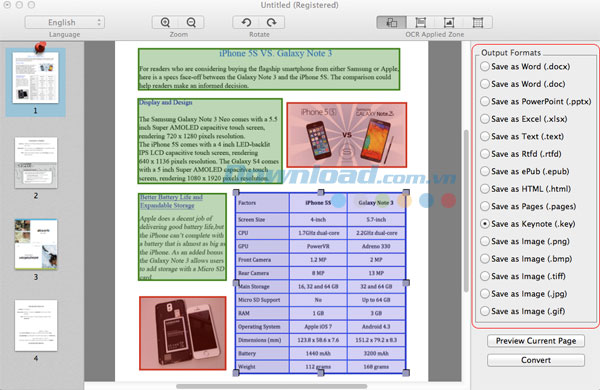Choose Save as Rtfd (.rtfd) option
600x390 pixels.
click(x=521, y=154)
